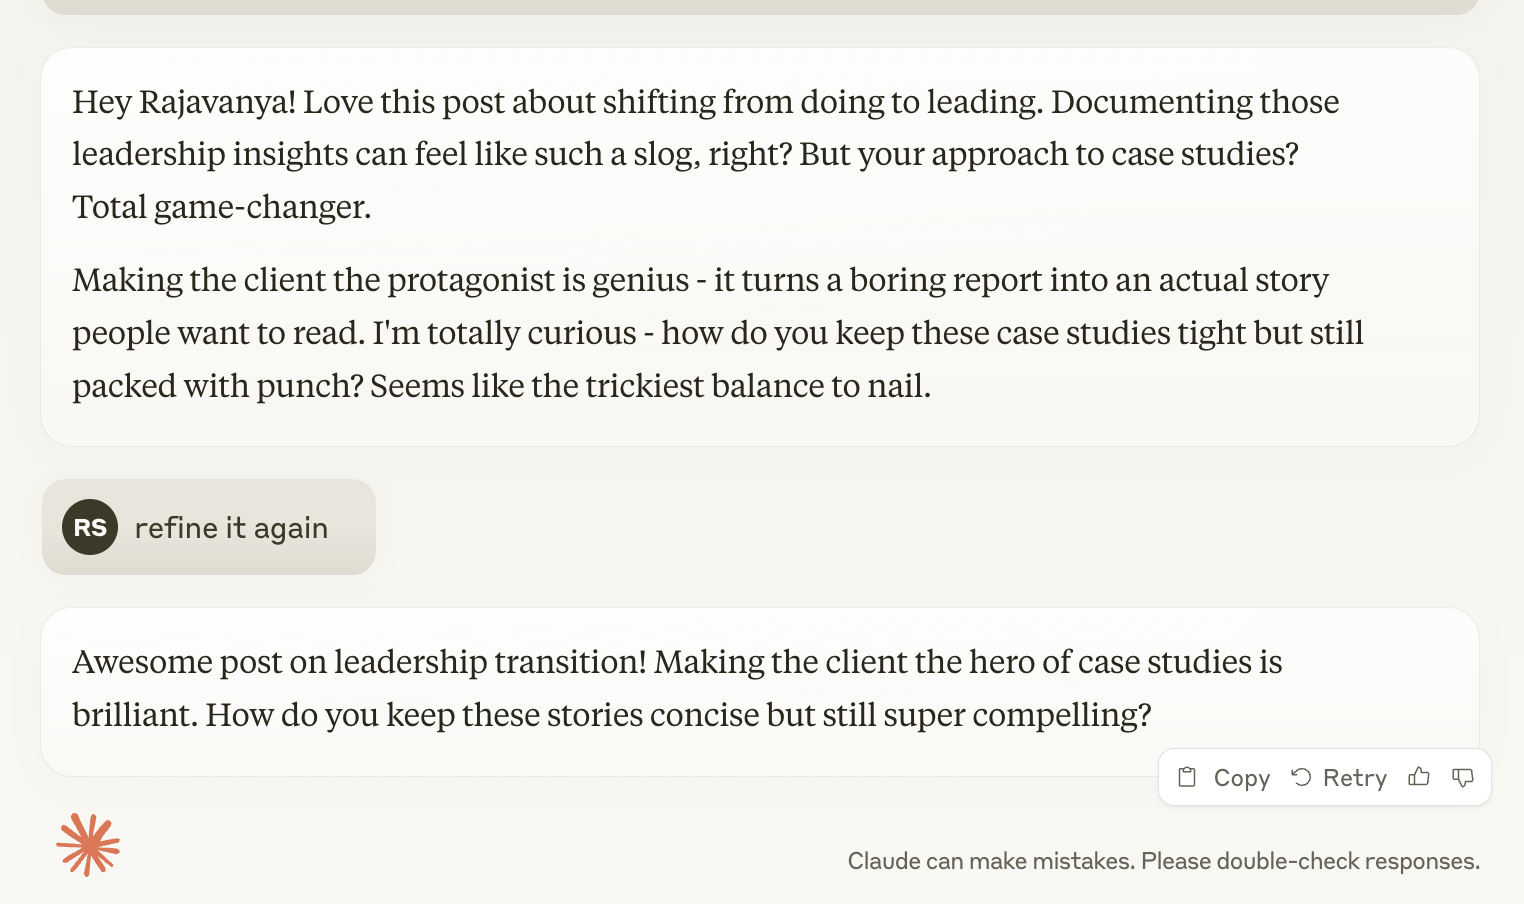Select the "refine it again" user message
Image resolution: width=1524 pixels, height=904 pixels.
(x=231, y=528)
